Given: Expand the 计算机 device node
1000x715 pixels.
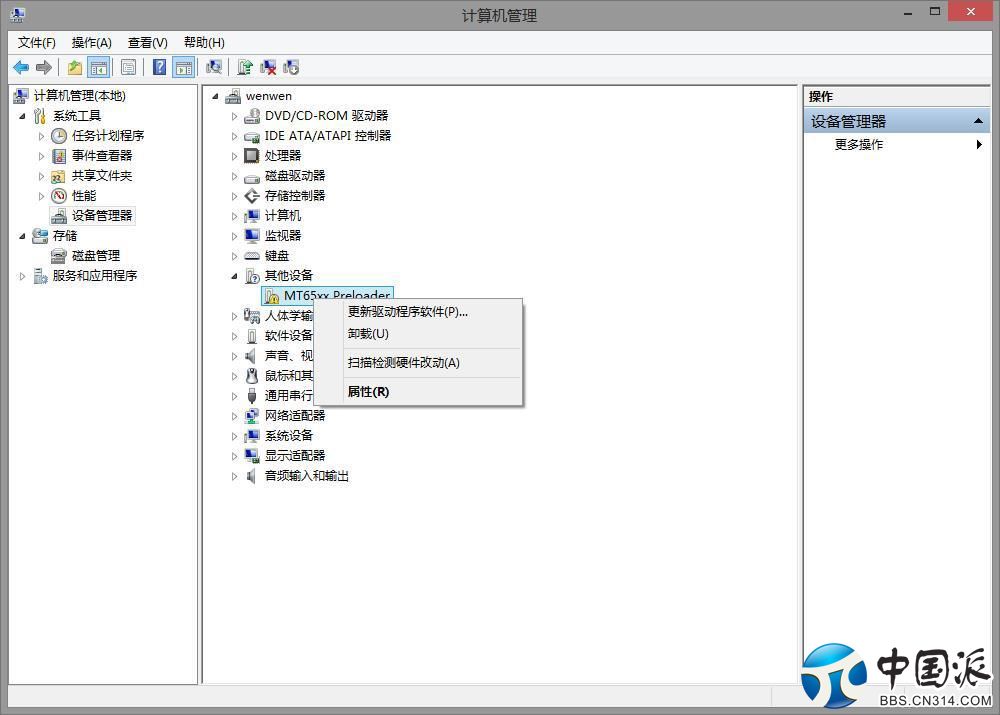Looking at the screenshot, I should click(x=234, y=216).
